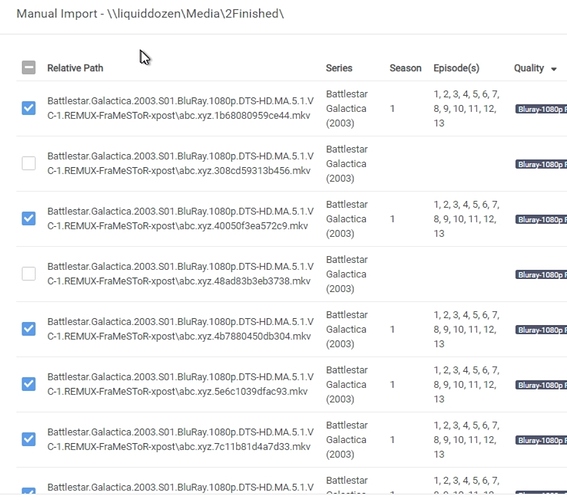Image resolution: width=567 pixels, height=500 pixels.
Task: Uncheck the file ending 7c11b81d4a7d33.mkv
Action: pos(29,439)
